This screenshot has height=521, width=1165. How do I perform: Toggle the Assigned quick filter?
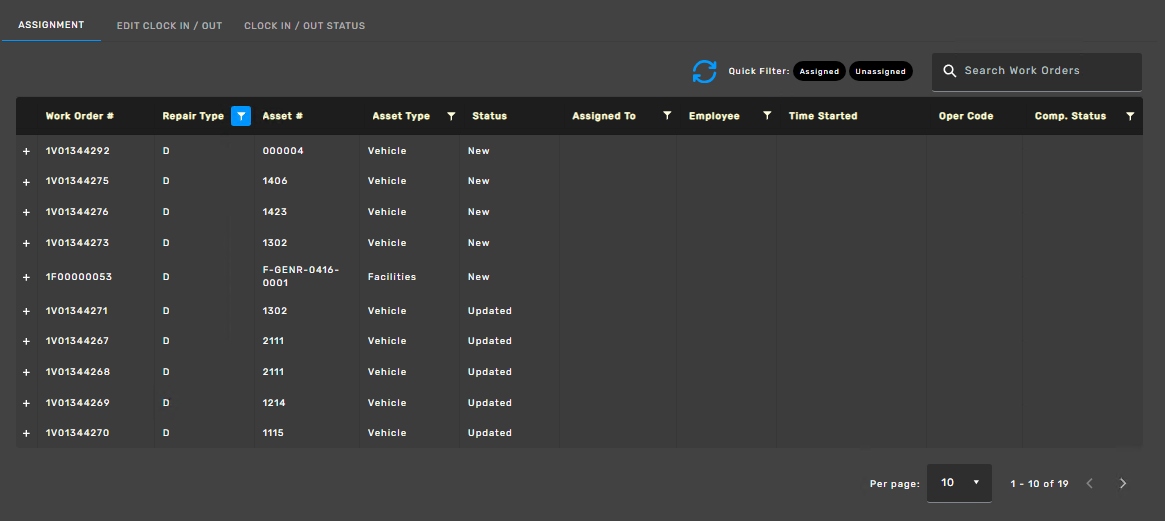(819, 72)
